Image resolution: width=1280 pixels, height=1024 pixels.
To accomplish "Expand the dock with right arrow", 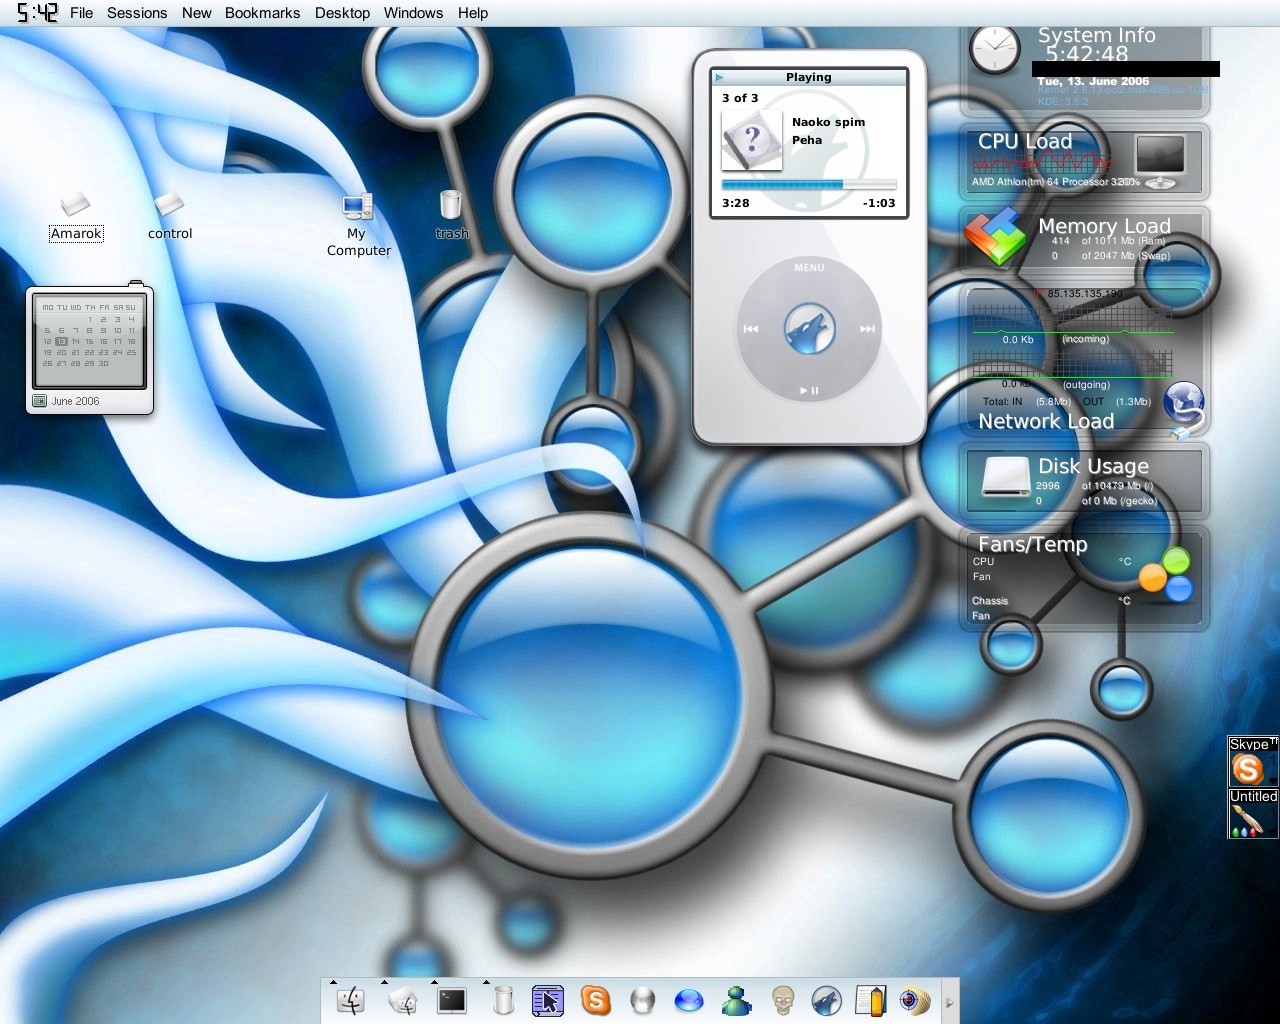I will [x=950, y=1002].
